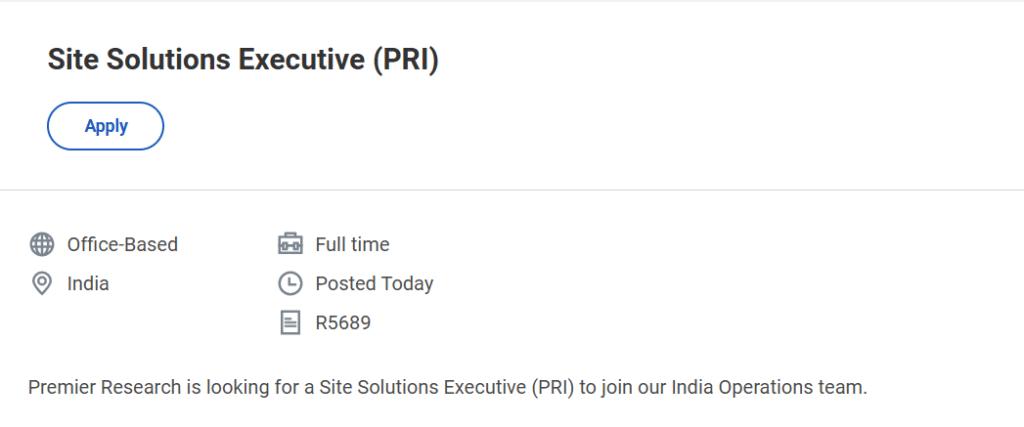Click the Apply button

pyautogui.click(x=105, y=126)
